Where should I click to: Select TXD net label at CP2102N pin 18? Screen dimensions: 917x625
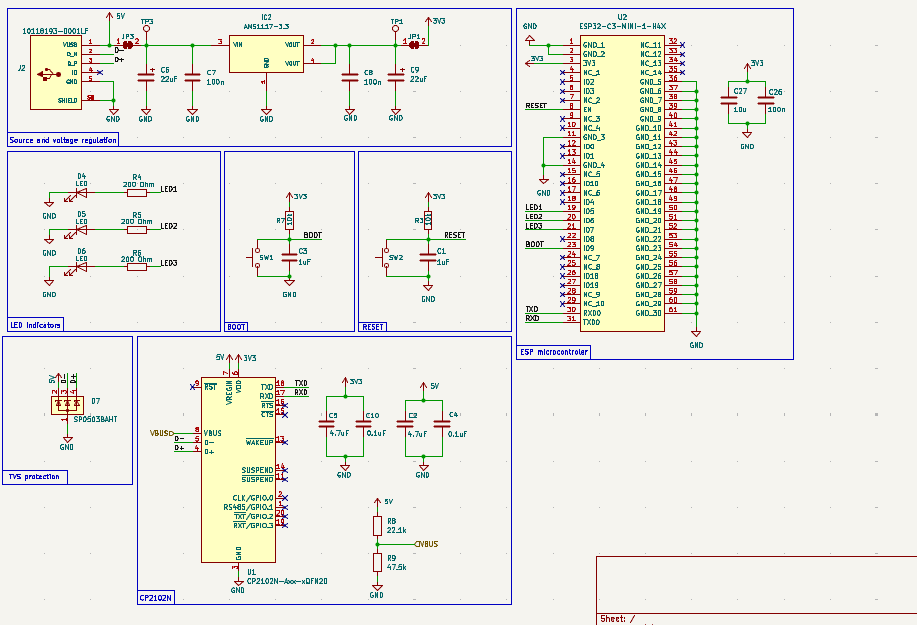point(301,384)
